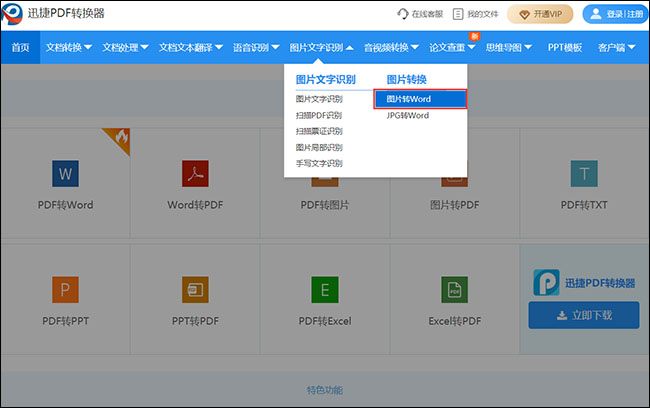Select the PDF转TXT teal T icon

pyautogui.click(x=583, y=174)
